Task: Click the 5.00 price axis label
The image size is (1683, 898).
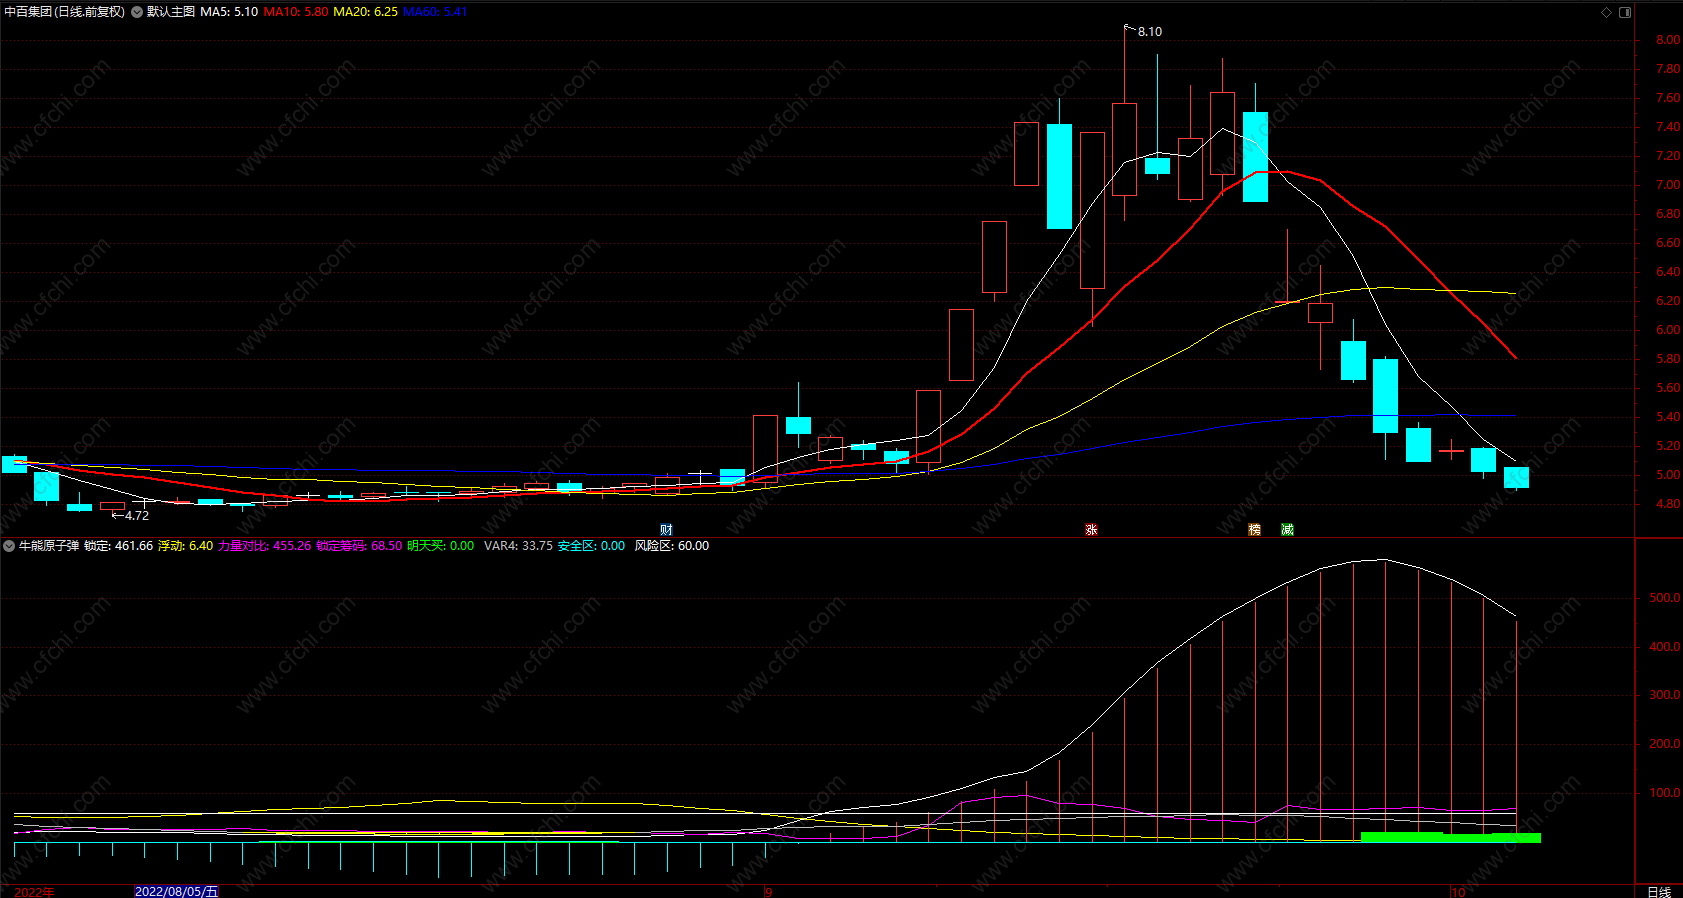Action: (1668, 475)
